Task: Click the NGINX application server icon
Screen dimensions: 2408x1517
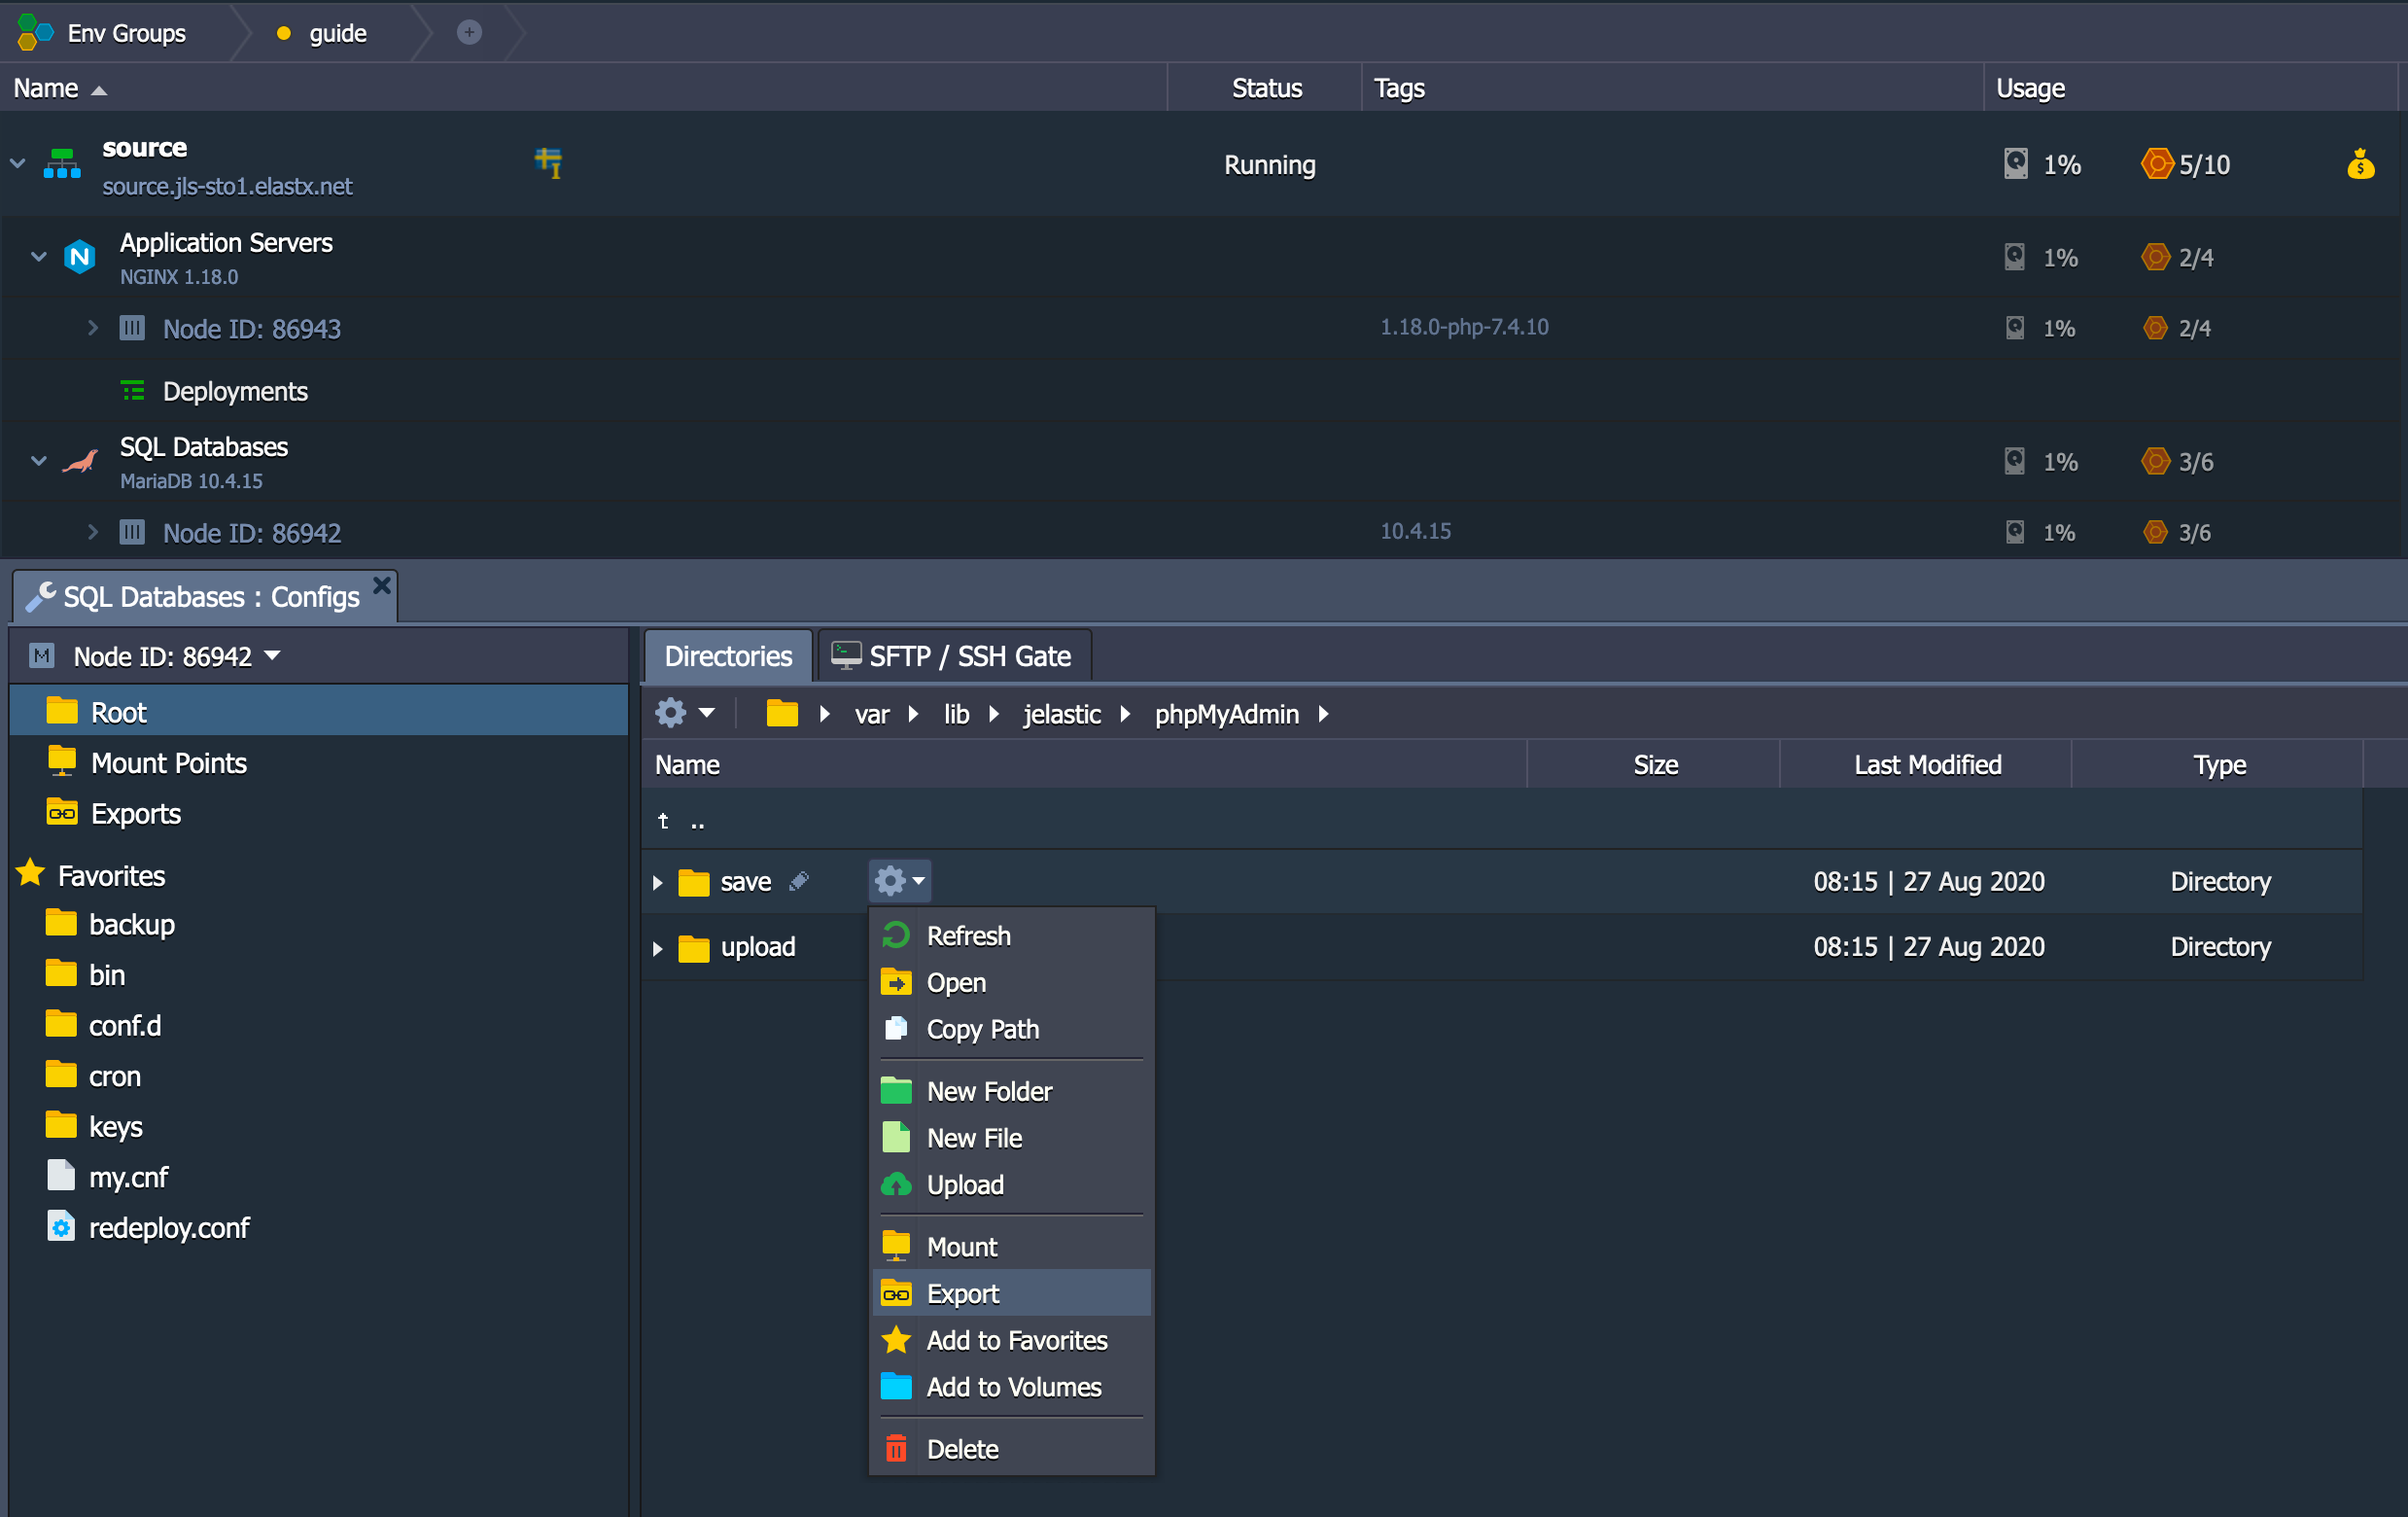Action: tap(79, 257)
